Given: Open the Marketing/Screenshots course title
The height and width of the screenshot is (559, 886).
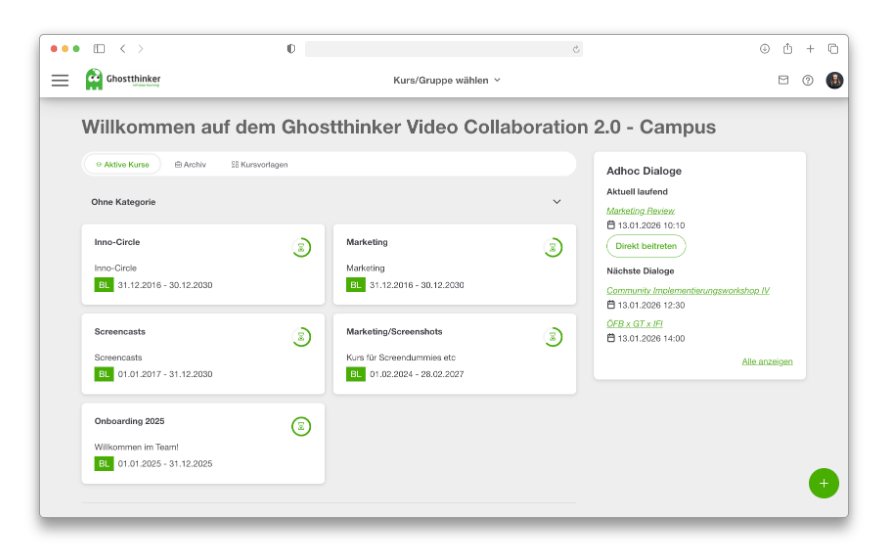Looking at the screenshot, I should pos(394,331).
